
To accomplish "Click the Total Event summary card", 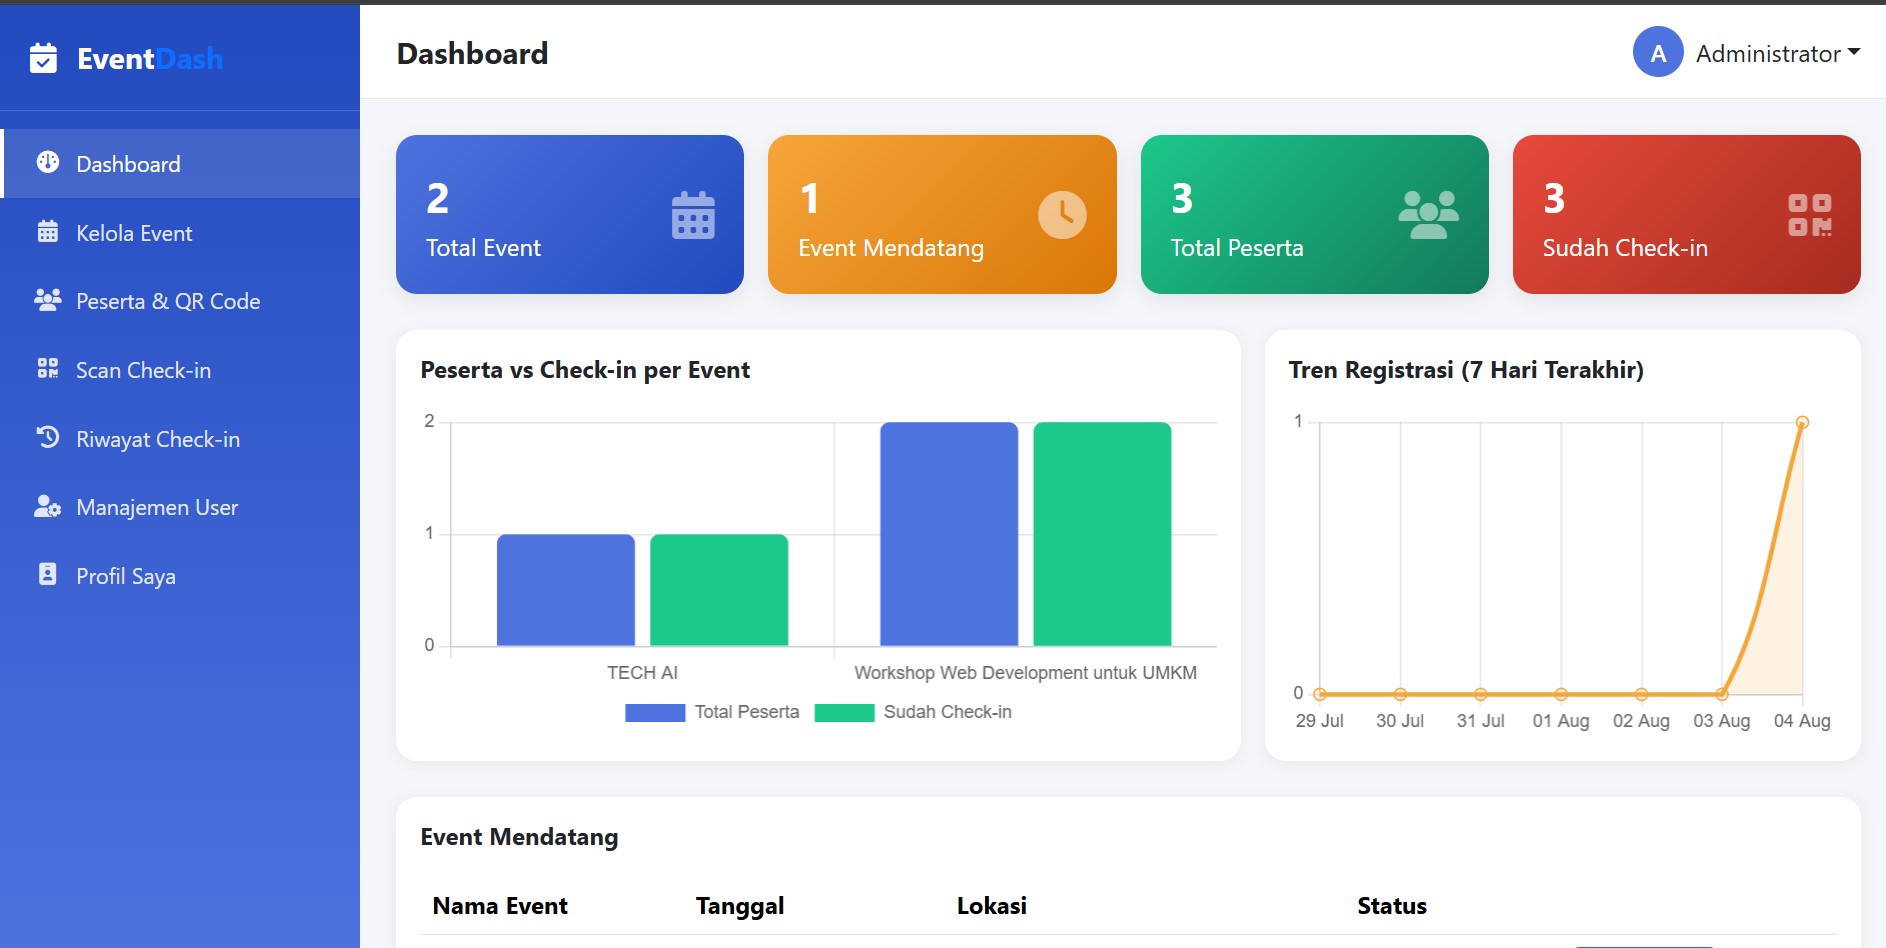I will pyautogui.click(x=570, y=214).
